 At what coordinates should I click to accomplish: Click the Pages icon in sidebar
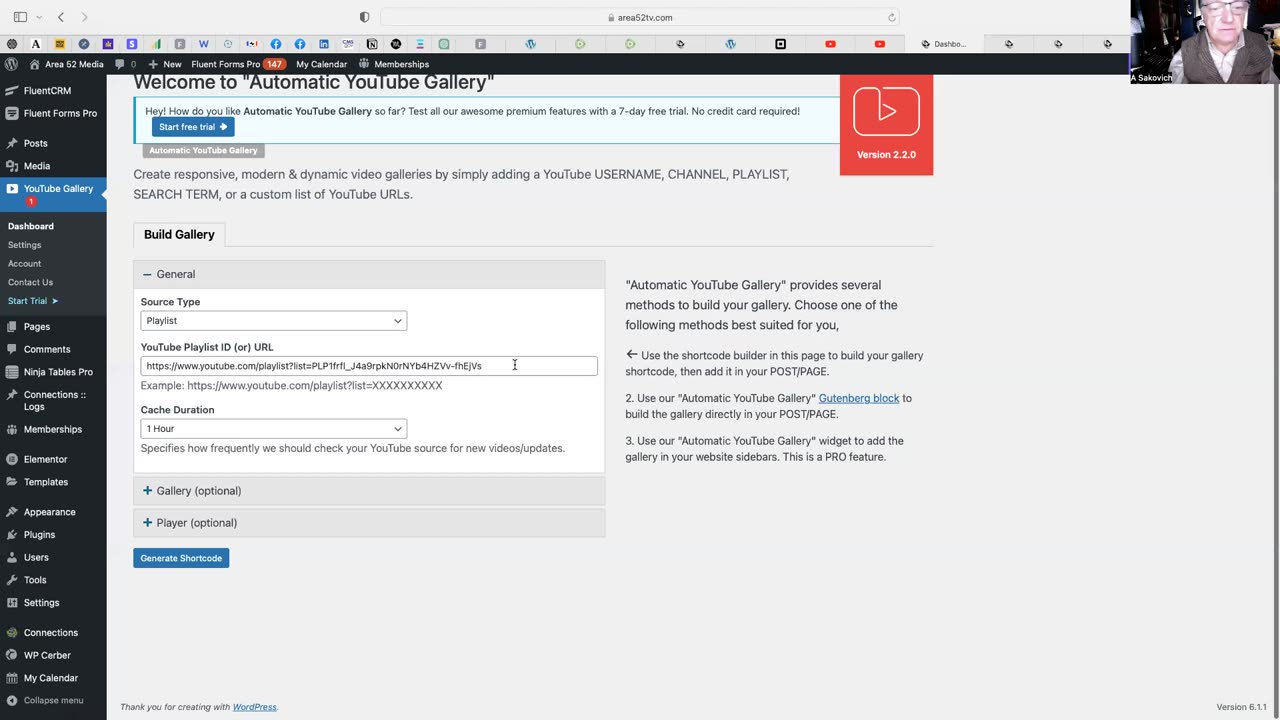coord(12,326)
